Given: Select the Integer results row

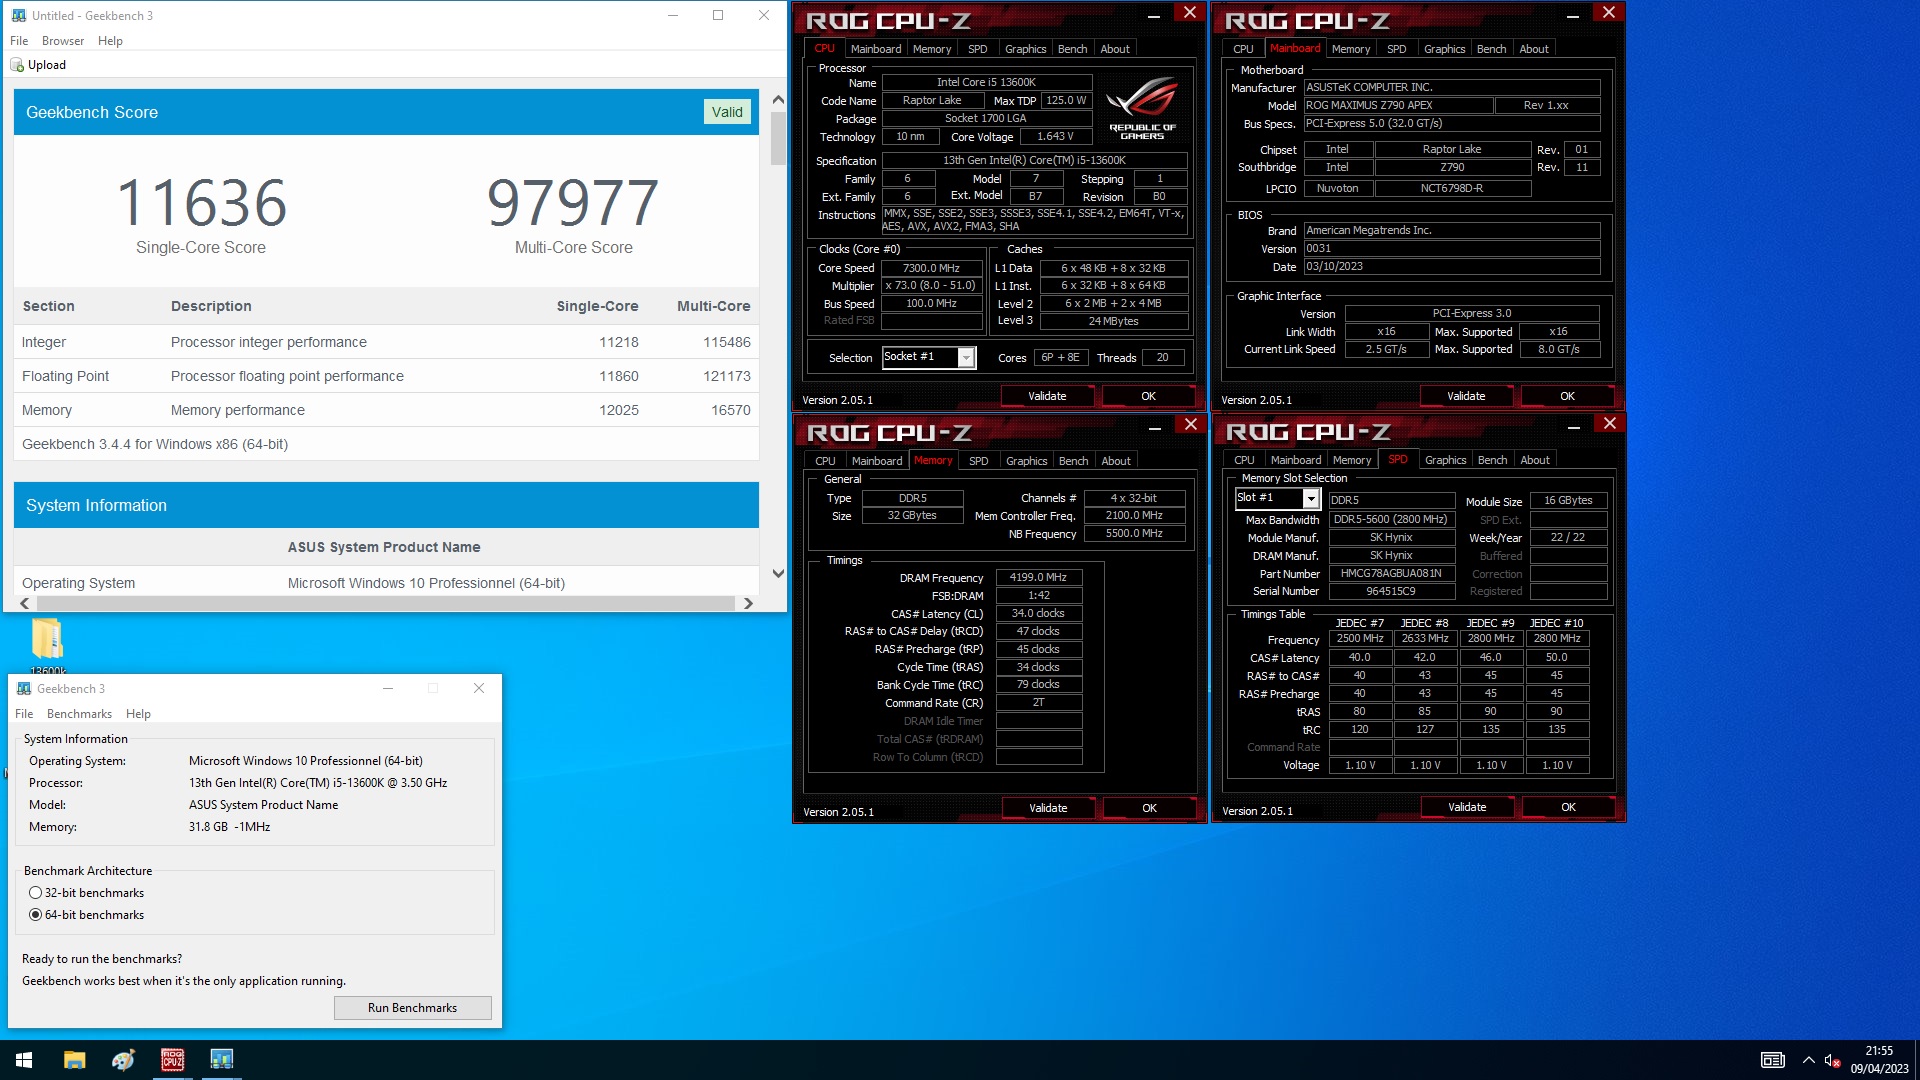Looking at the screenshot, I should pos(386,342).
